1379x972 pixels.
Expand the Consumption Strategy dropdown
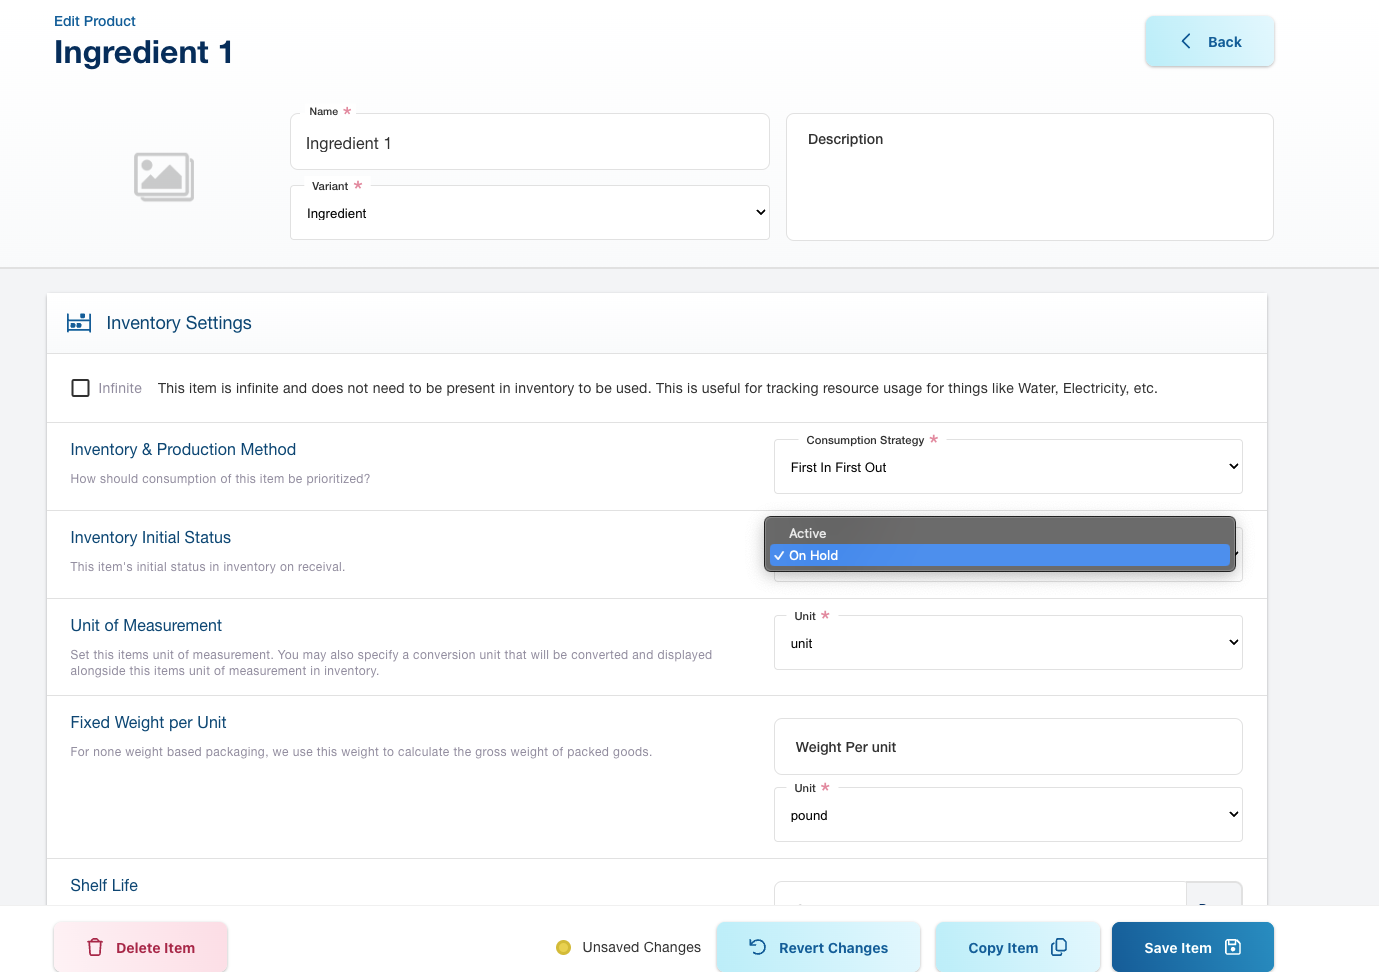point(1008,467)
